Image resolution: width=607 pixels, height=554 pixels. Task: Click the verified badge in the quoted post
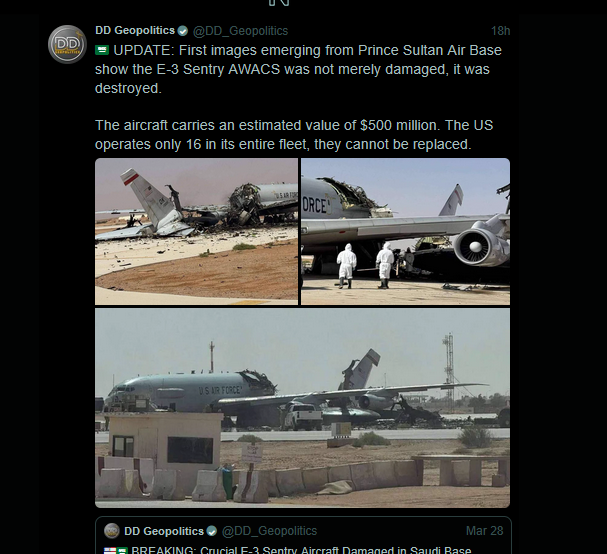coord(211,530)
